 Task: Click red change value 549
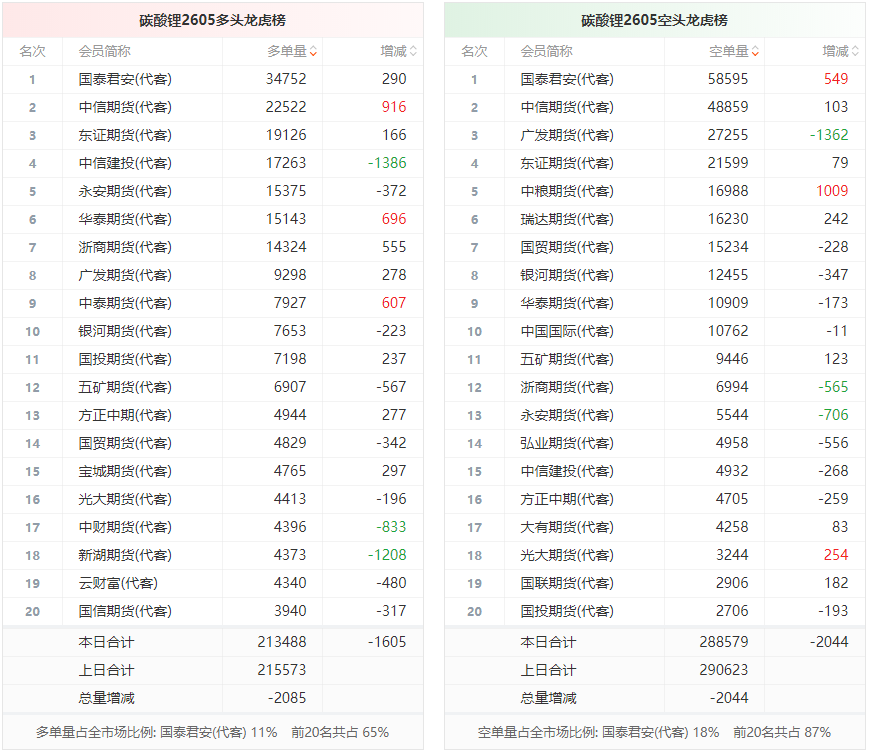click(836, 79)
